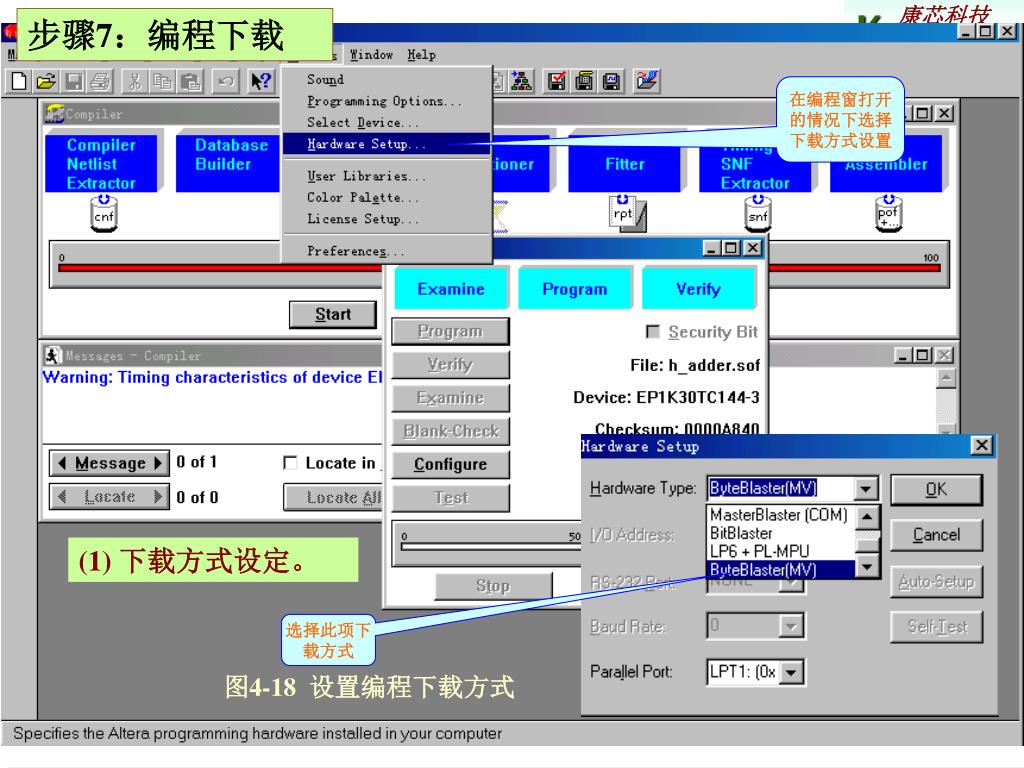Click the list's scroll down arrow
This screenshot has height=768, width=1024.
[x=867, y=566]
